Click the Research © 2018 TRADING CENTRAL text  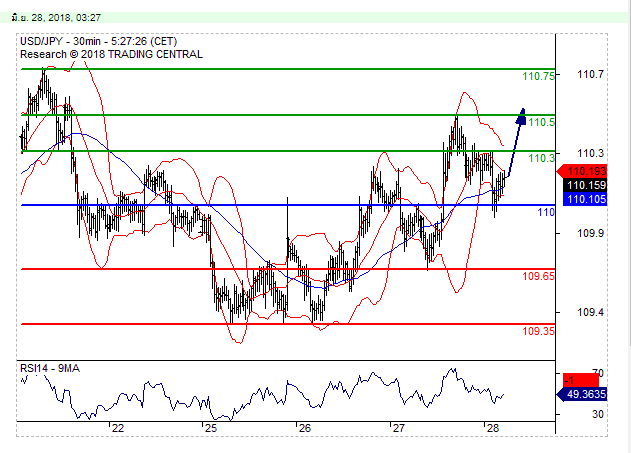tap(111, 54)
